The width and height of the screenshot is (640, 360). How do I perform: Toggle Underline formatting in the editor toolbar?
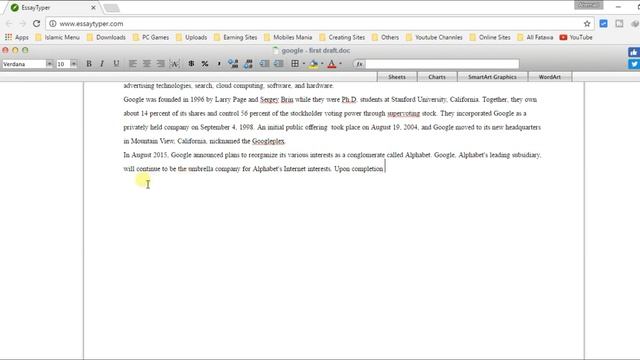coord(116,64)
